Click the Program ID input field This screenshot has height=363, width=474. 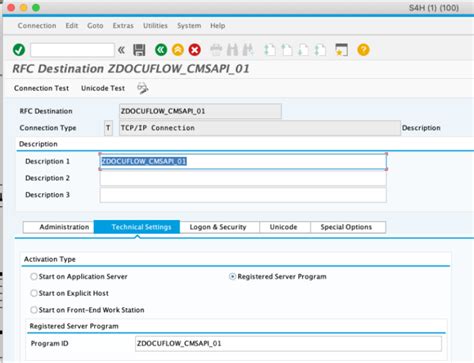pos(288,344)
